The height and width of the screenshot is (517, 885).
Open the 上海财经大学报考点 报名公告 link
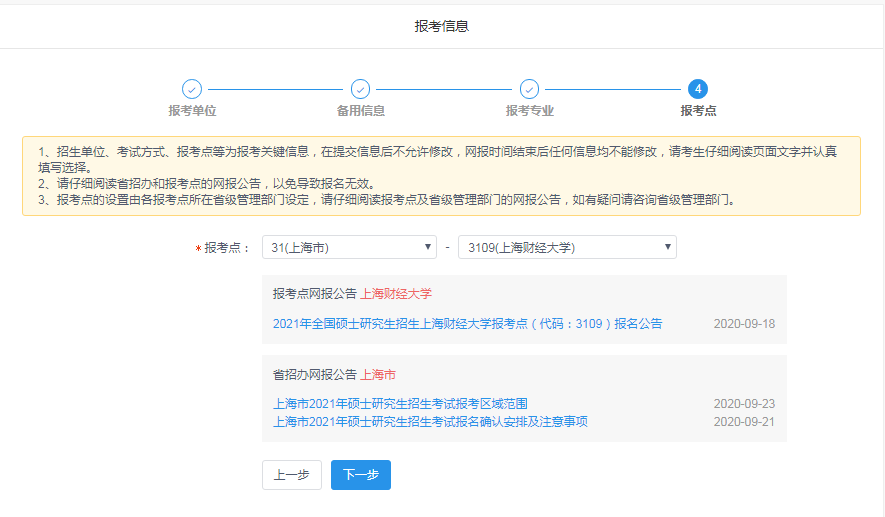tap(467, 324)
